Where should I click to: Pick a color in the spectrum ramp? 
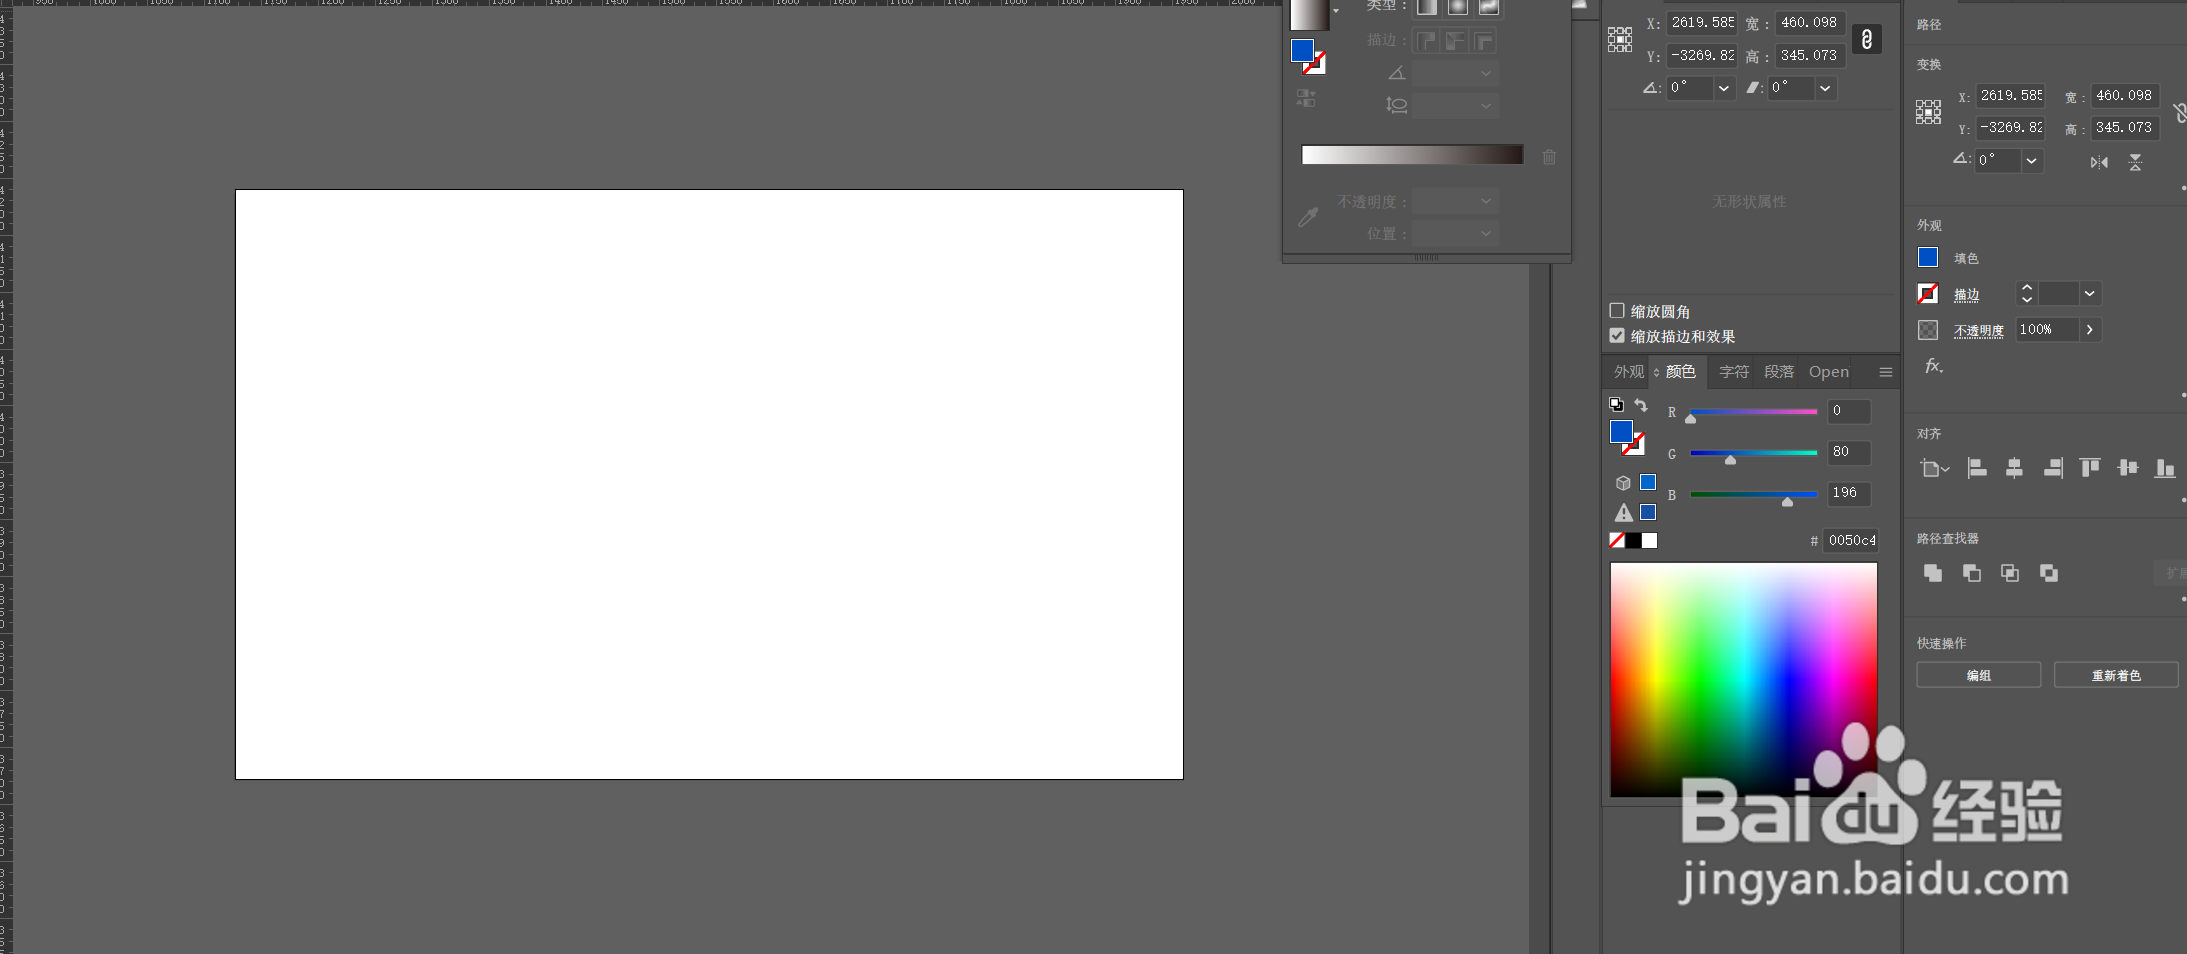click(1743, 679)
